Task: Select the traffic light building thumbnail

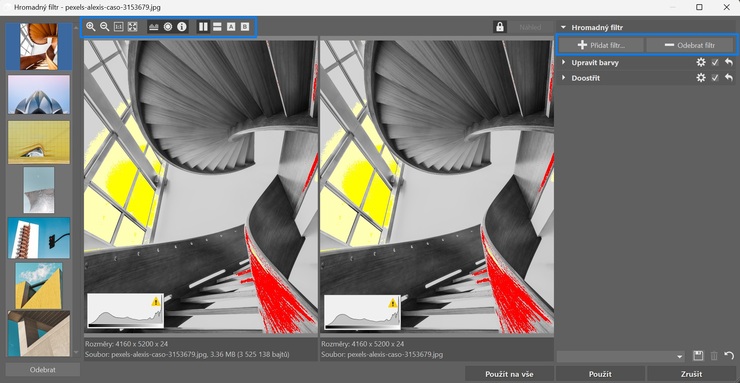Action: (x=39, y=238)
